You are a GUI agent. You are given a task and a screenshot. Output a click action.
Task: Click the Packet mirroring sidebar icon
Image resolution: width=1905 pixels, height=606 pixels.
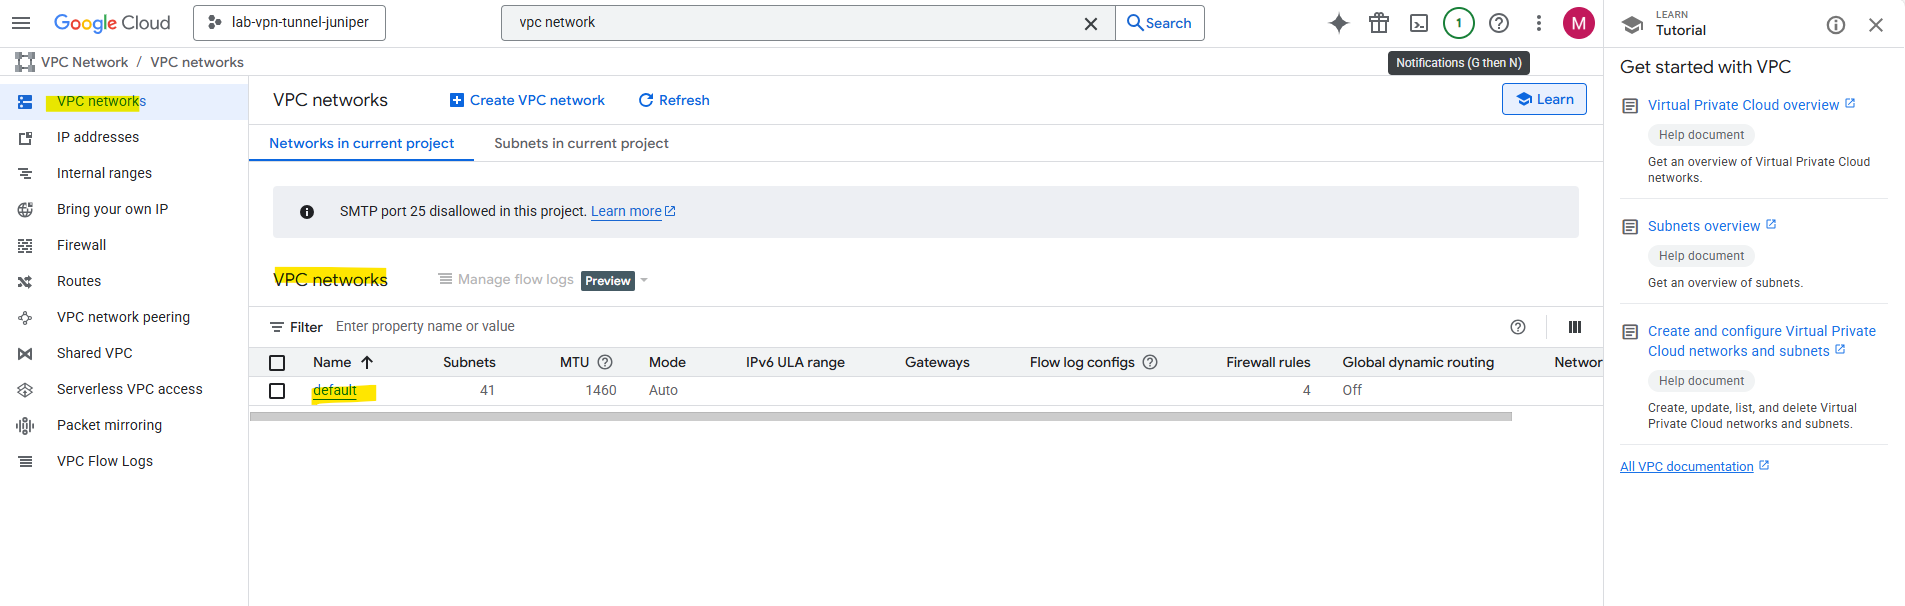[25, 426]
